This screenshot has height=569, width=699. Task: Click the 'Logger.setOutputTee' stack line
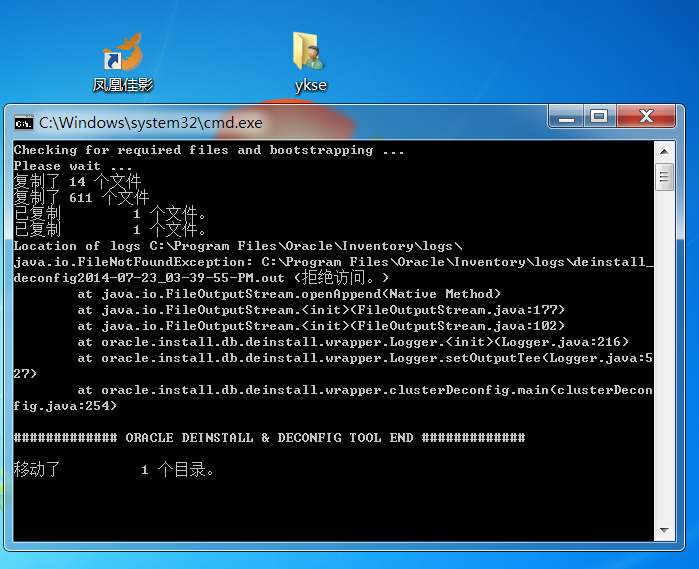point(365,359)
